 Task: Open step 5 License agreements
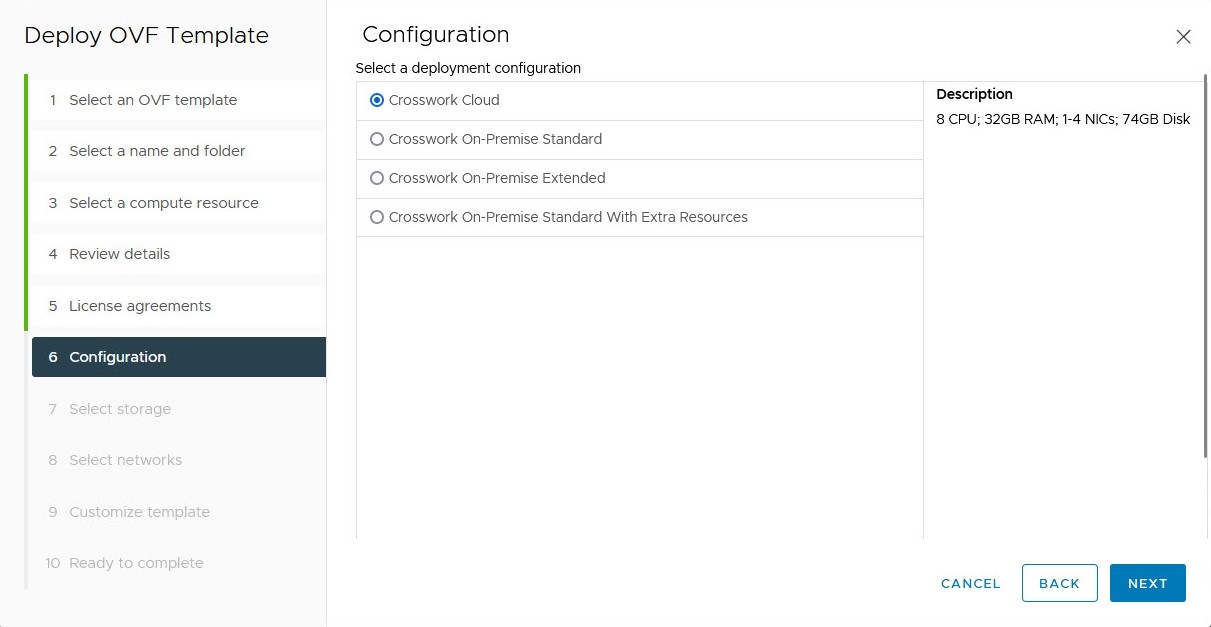[x=179, y=306]
